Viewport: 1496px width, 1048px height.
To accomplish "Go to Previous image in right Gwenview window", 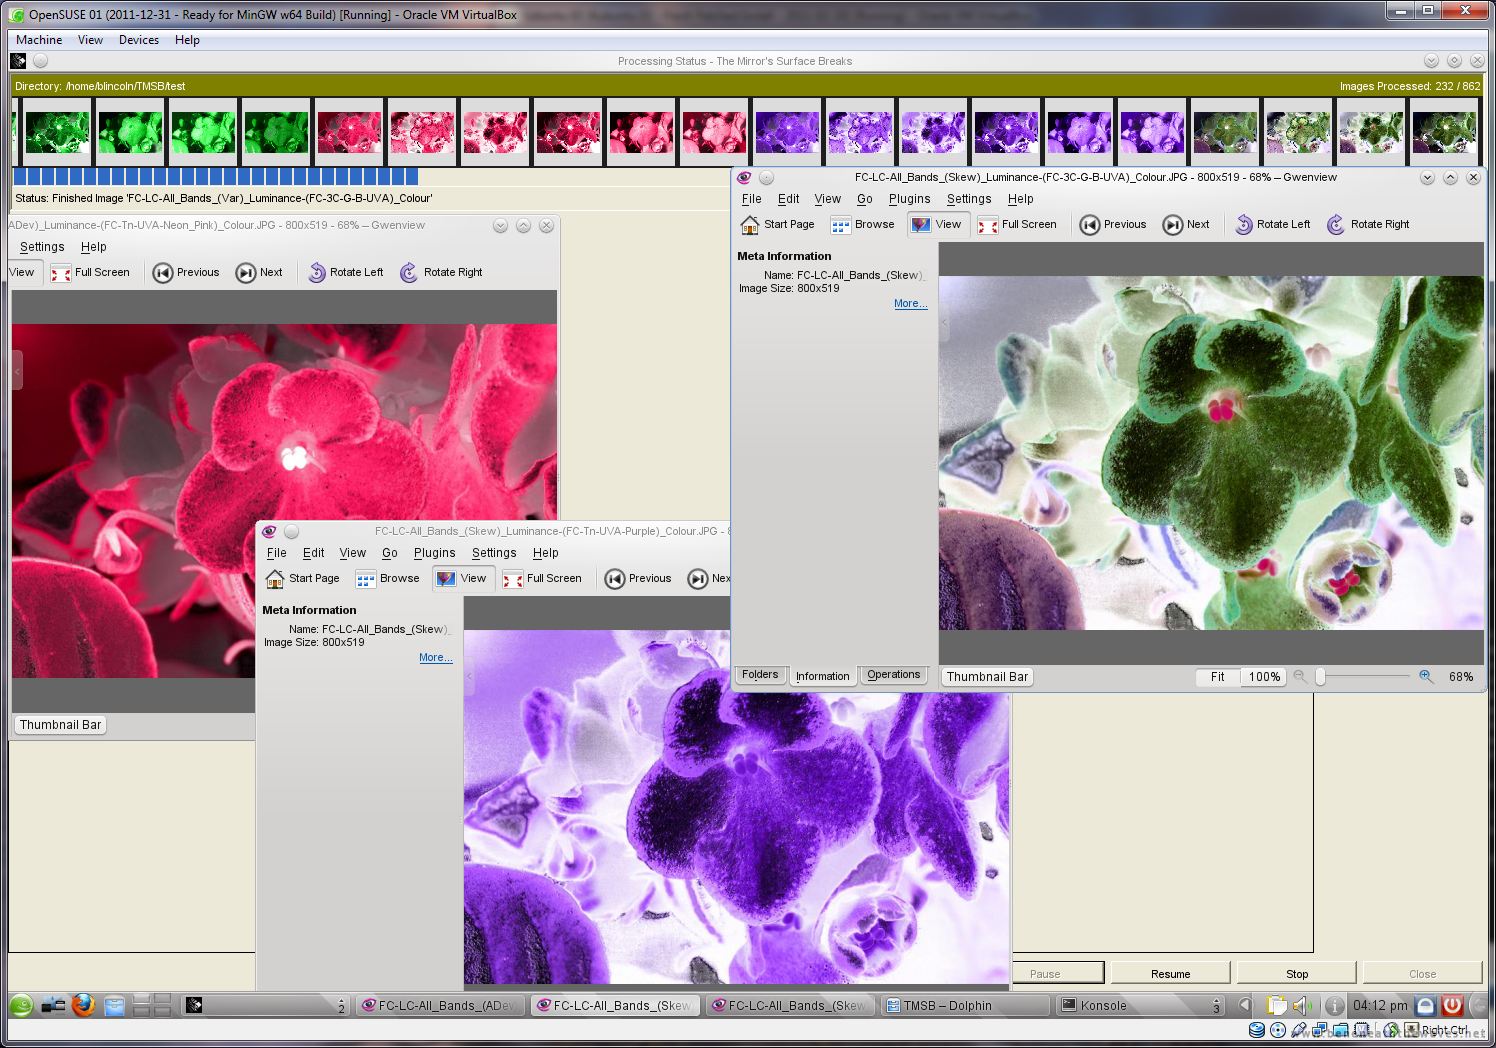I will point(1113,225).
